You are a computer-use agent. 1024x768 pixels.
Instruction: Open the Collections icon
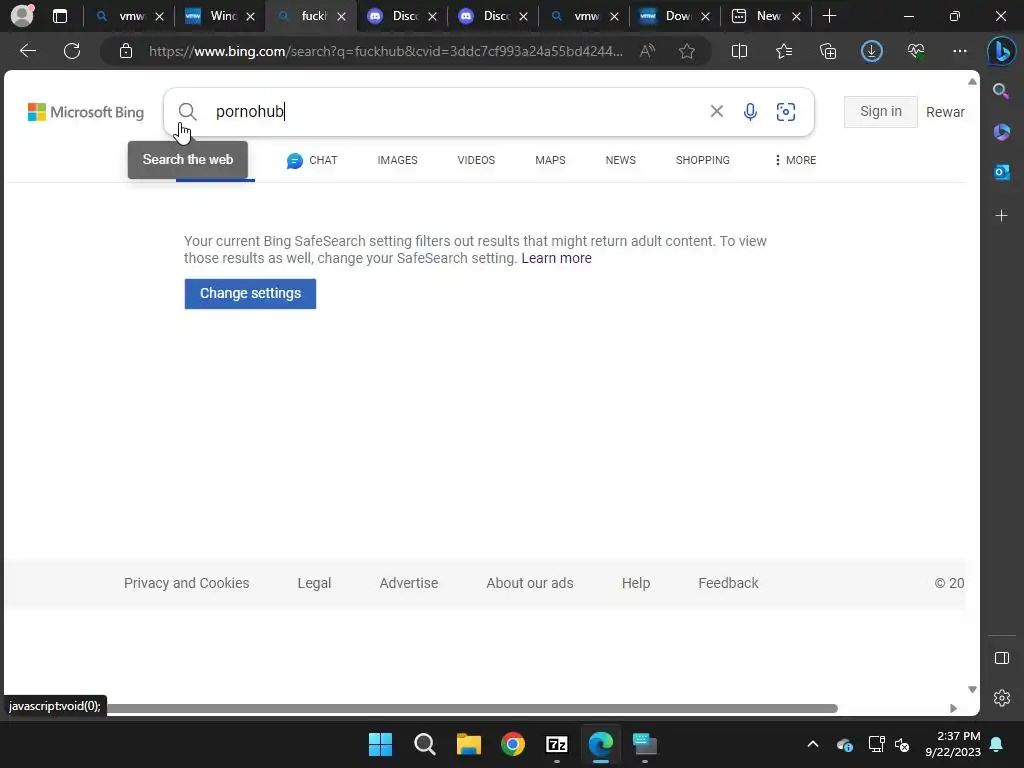point(828,51)
